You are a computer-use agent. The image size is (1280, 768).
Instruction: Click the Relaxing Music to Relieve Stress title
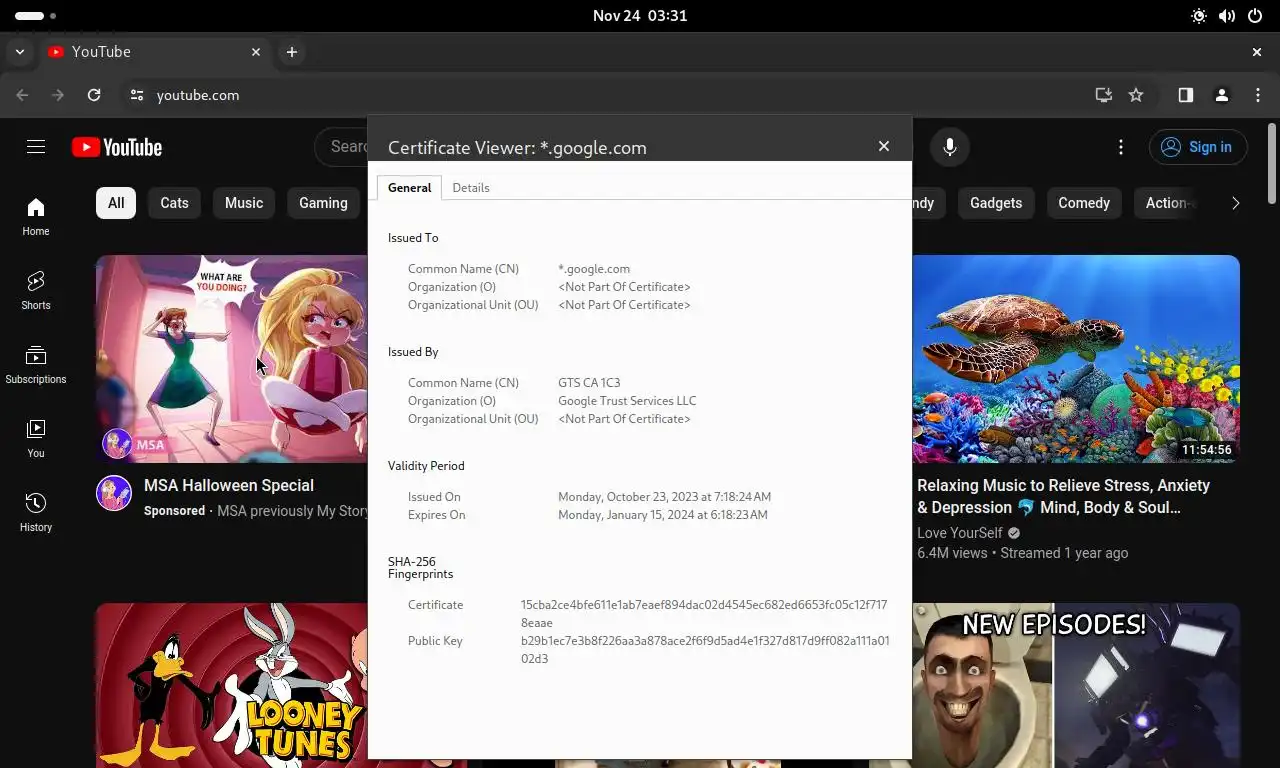click(1063, 496)
